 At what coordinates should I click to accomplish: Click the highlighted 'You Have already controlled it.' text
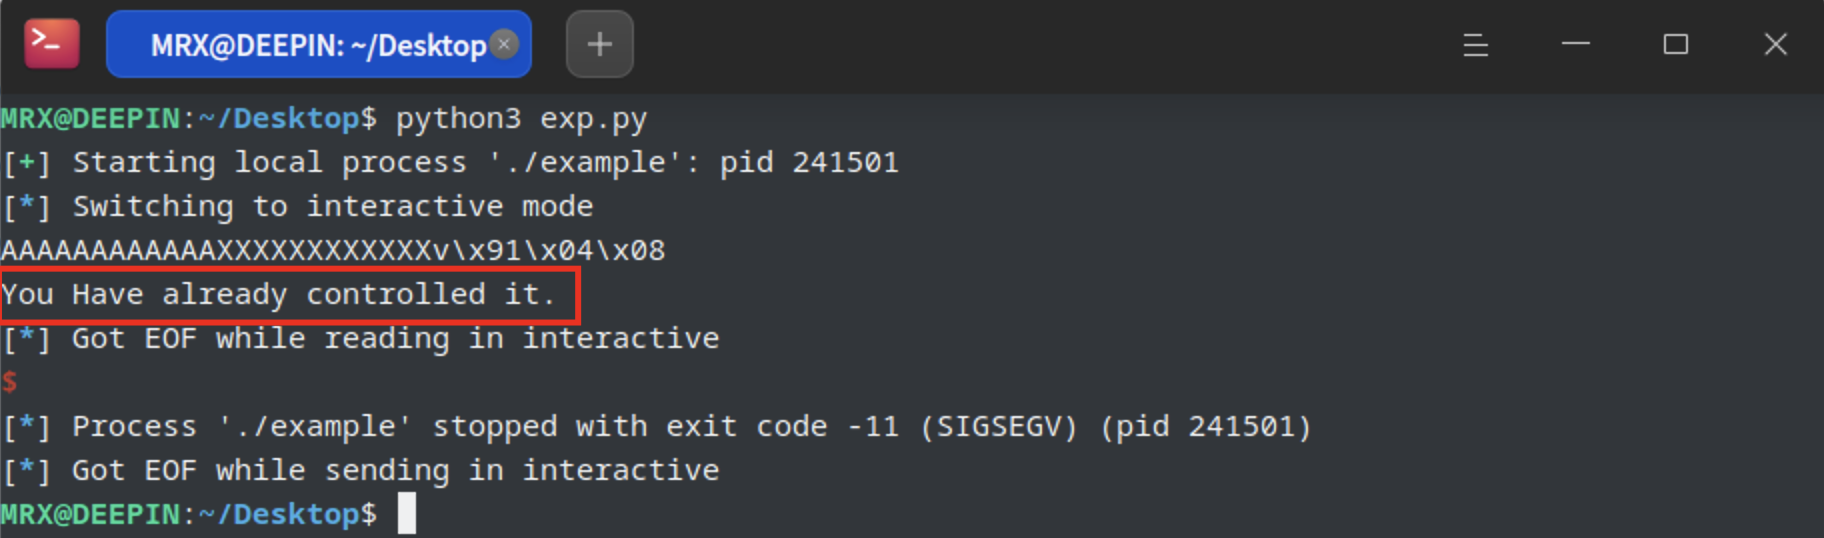coord(278,294)
